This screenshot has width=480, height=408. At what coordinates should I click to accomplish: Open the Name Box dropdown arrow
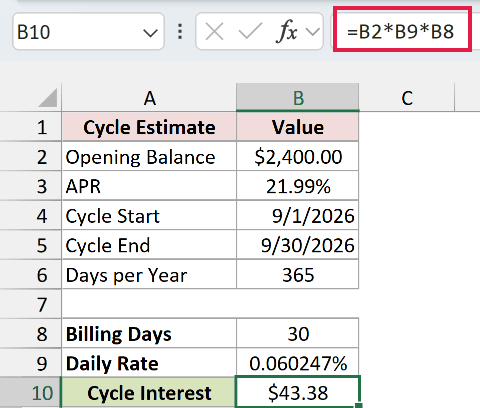150,33
